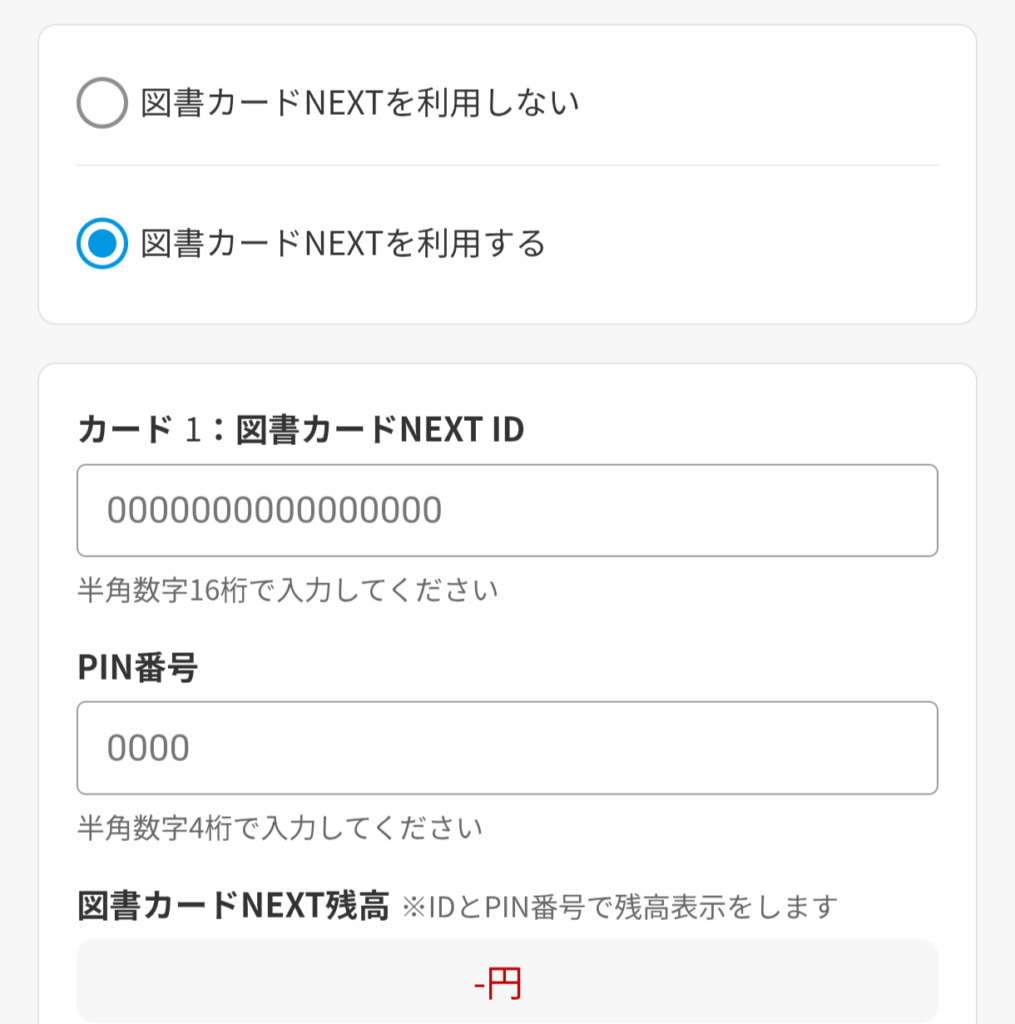The image size is (1015, 1024).
Task: Click the PIN番号 heading label
Action: (137, 668)
